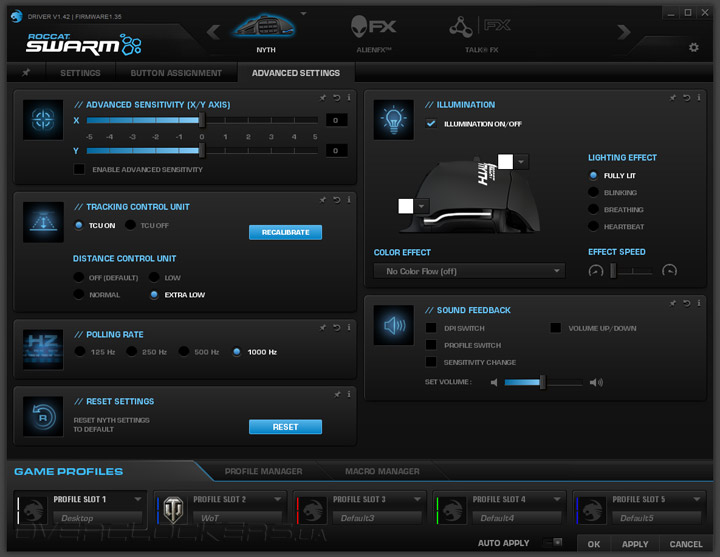The image size is (720, 557).
Task: Expand Profile Slot 4 dropdown arrow
Action: point(557,499)
